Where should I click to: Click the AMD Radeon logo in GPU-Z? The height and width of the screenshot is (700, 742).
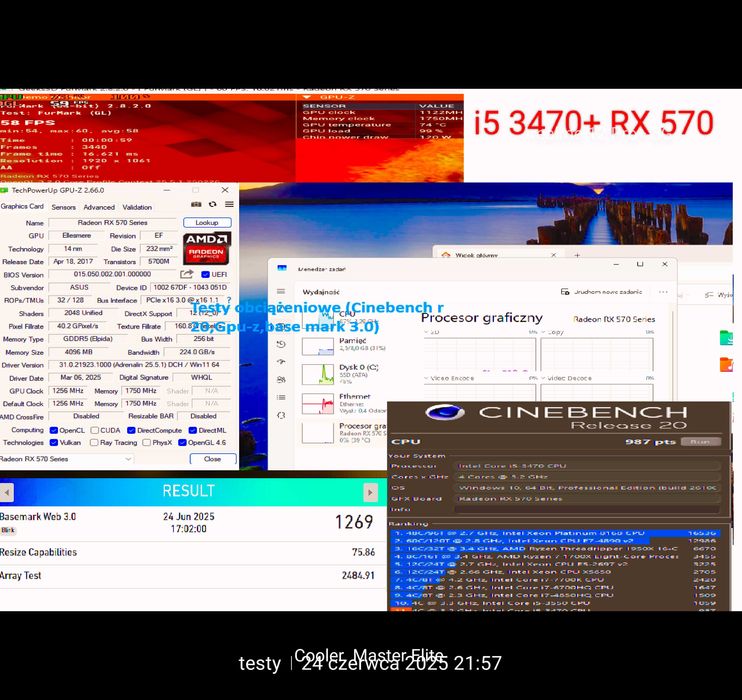click(206, 248)
